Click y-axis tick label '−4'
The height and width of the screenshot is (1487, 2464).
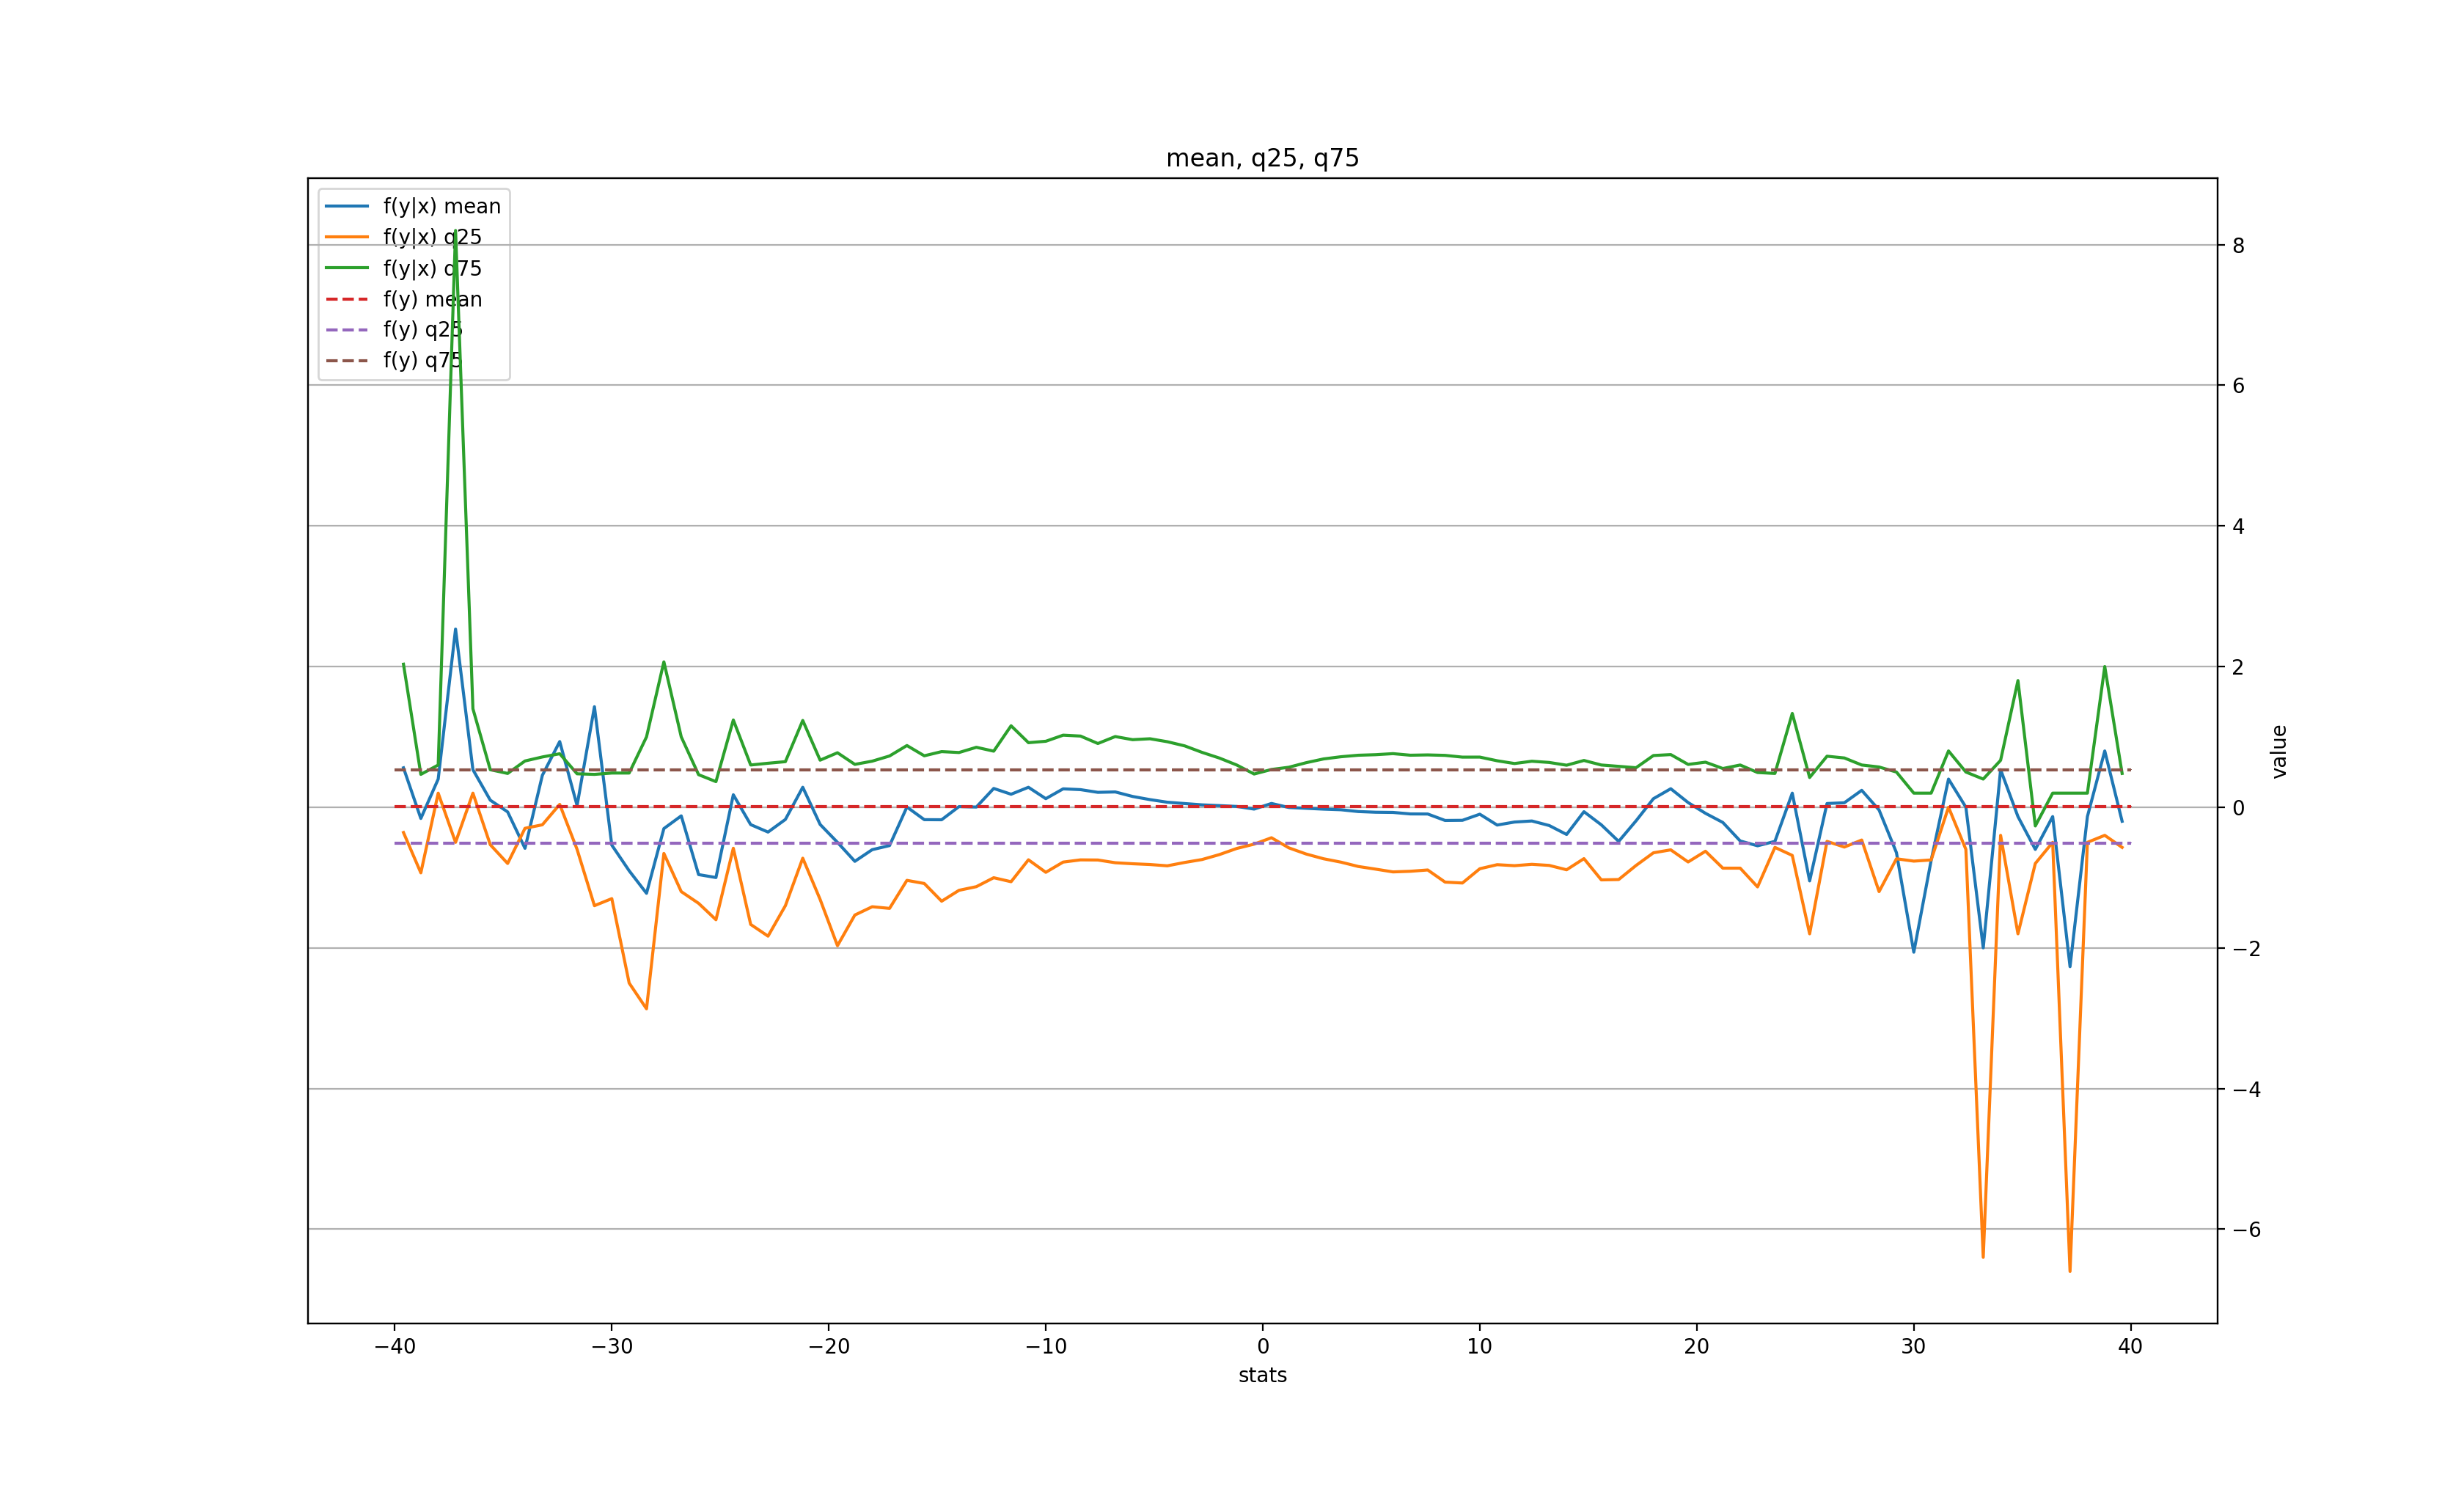pos(2246,1090)
